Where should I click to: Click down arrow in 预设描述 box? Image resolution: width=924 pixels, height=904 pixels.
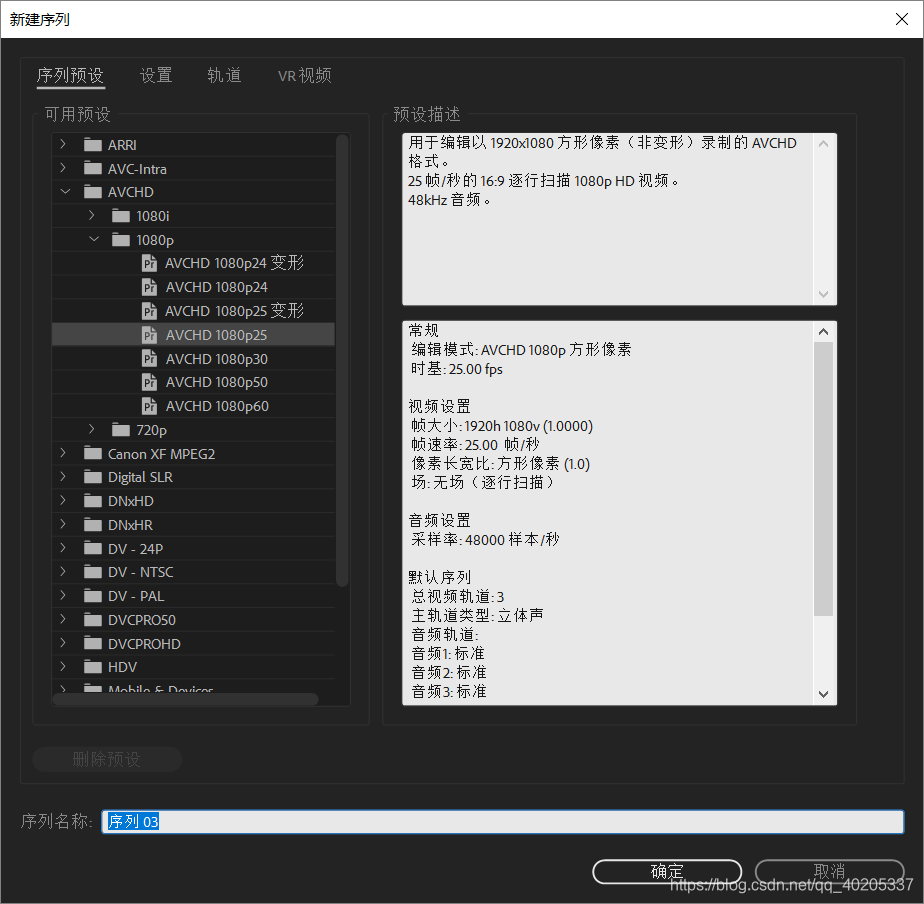(824, 294)
